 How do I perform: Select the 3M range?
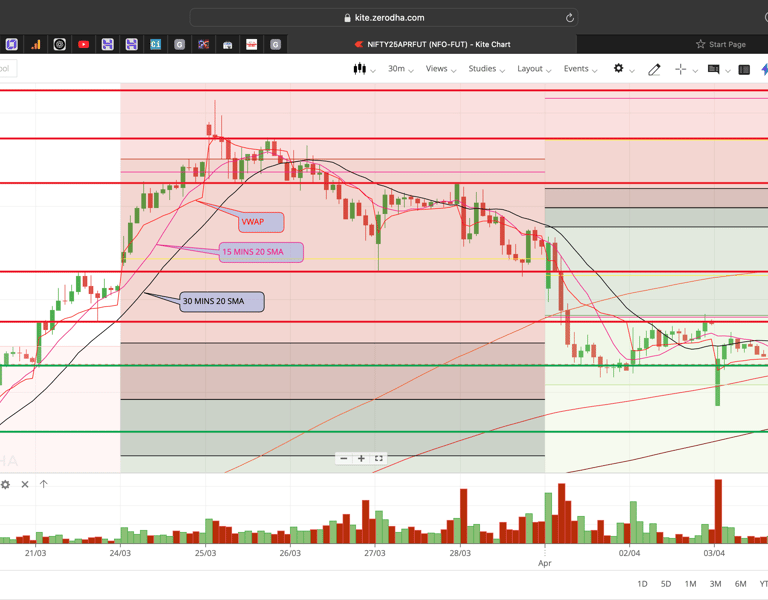coord(716,584)
